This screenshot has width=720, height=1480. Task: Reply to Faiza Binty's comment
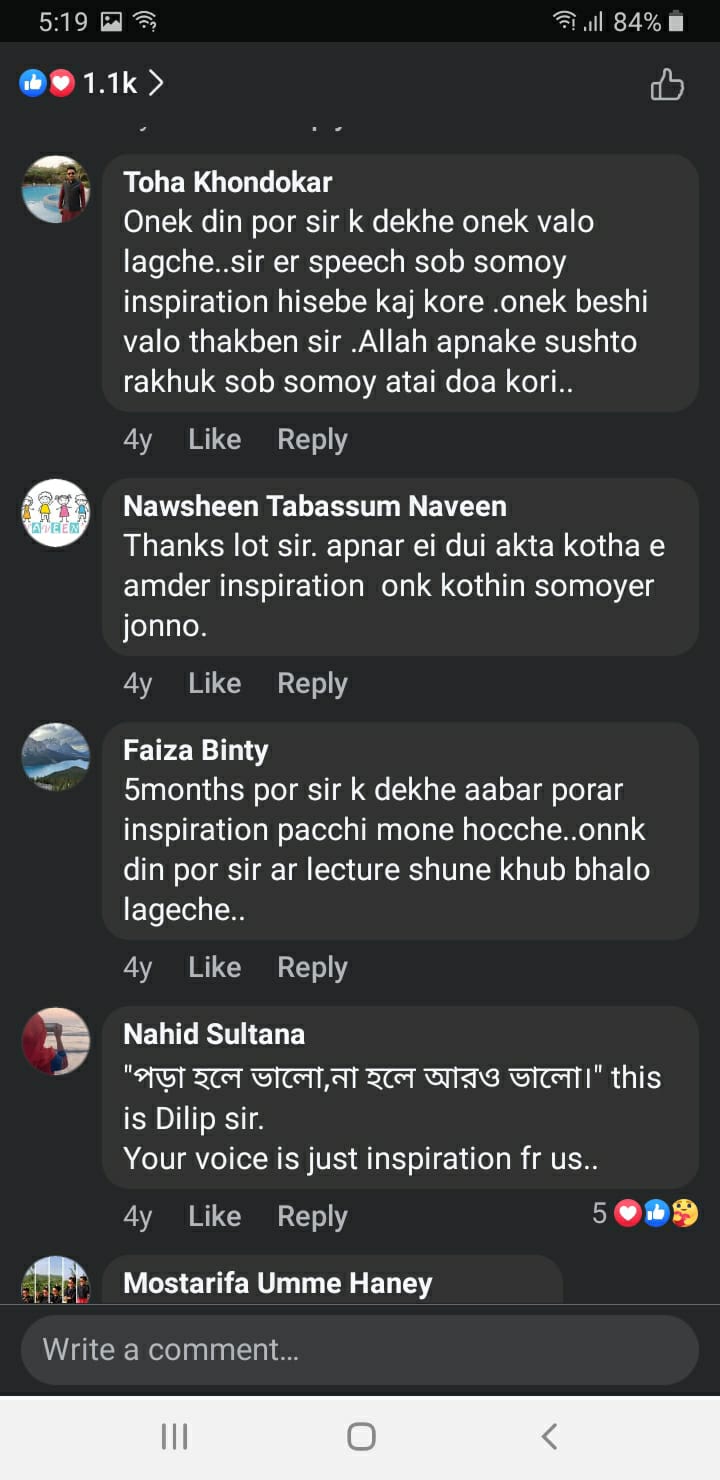tap(312, 968)
